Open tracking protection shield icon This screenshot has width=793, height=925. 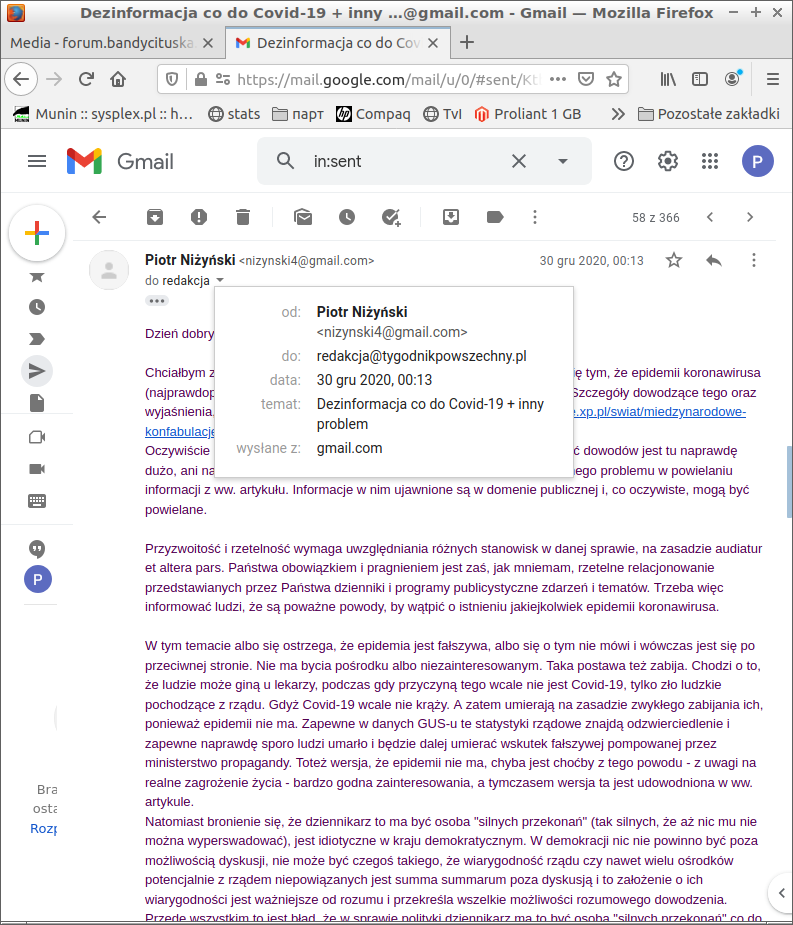click(172, 79)
